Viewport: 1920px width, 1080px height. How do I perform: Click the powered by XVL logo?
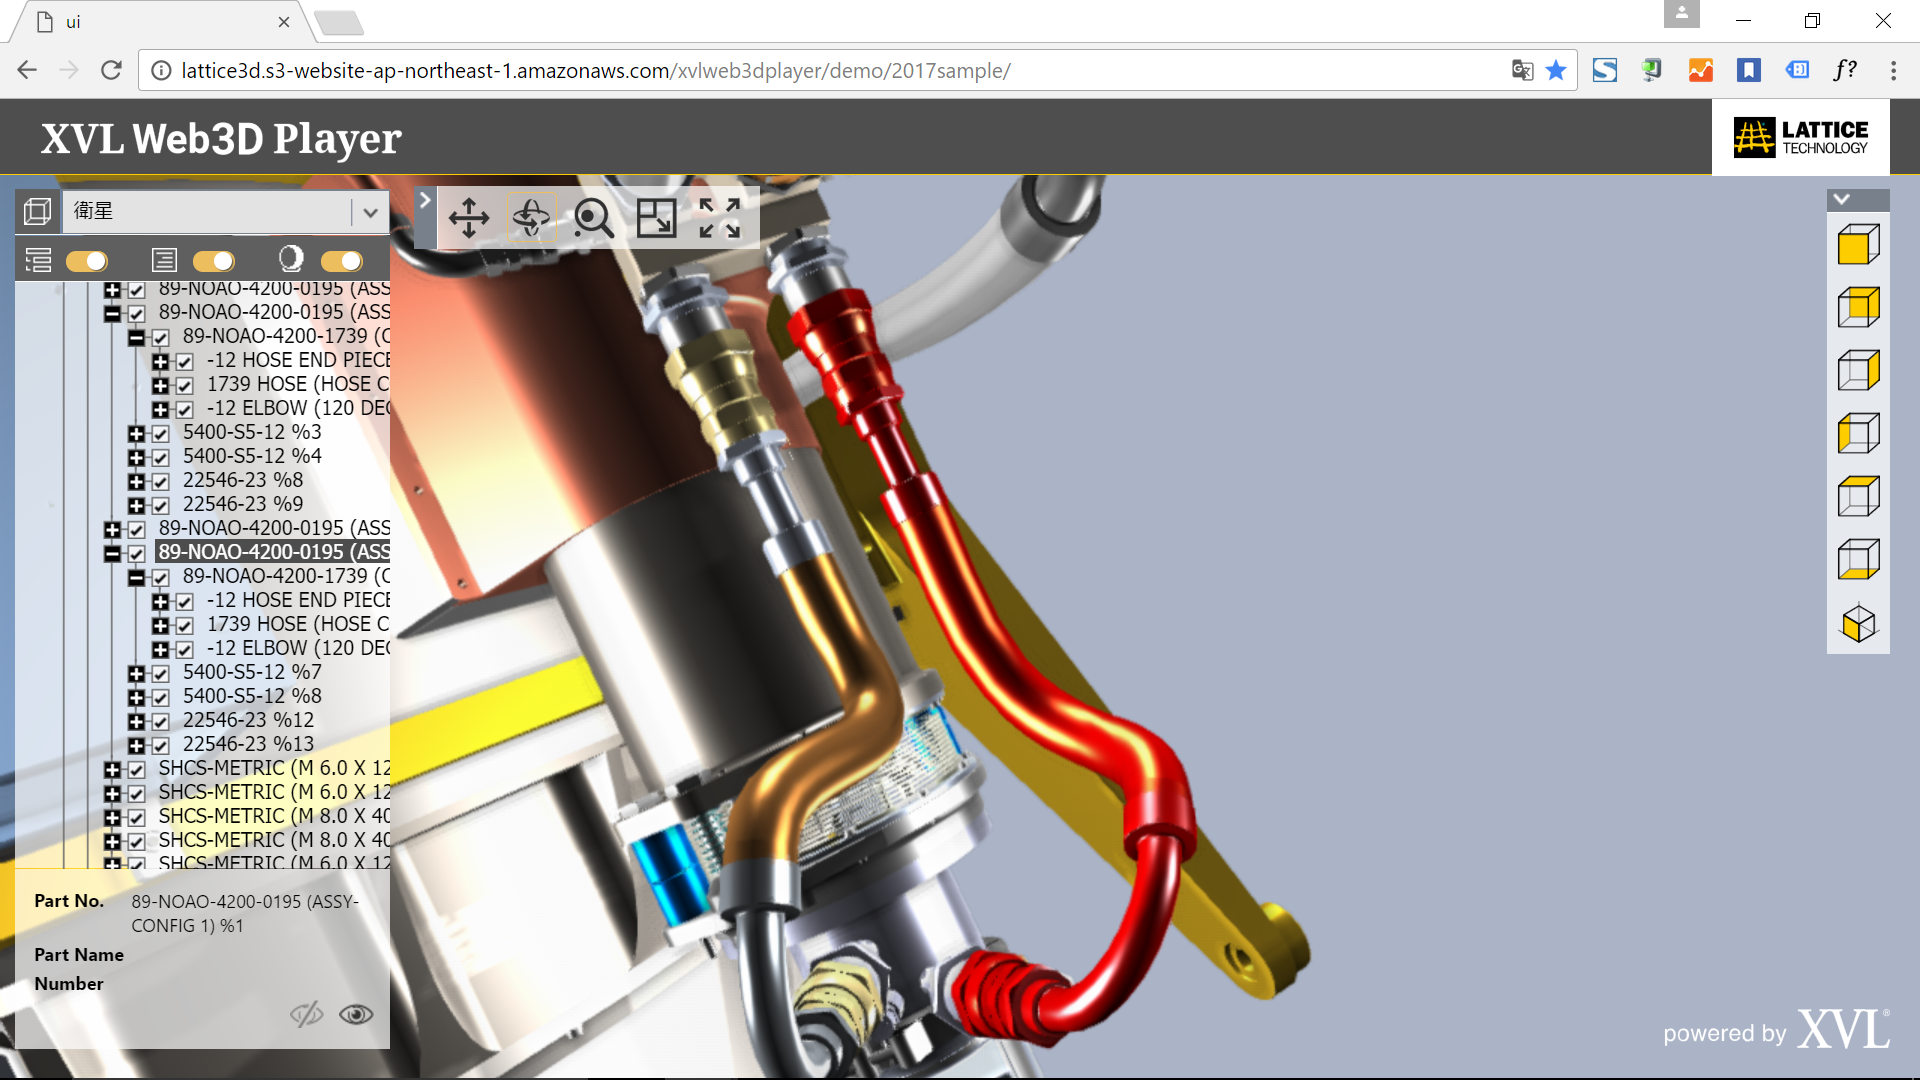pos(1776,1029)
